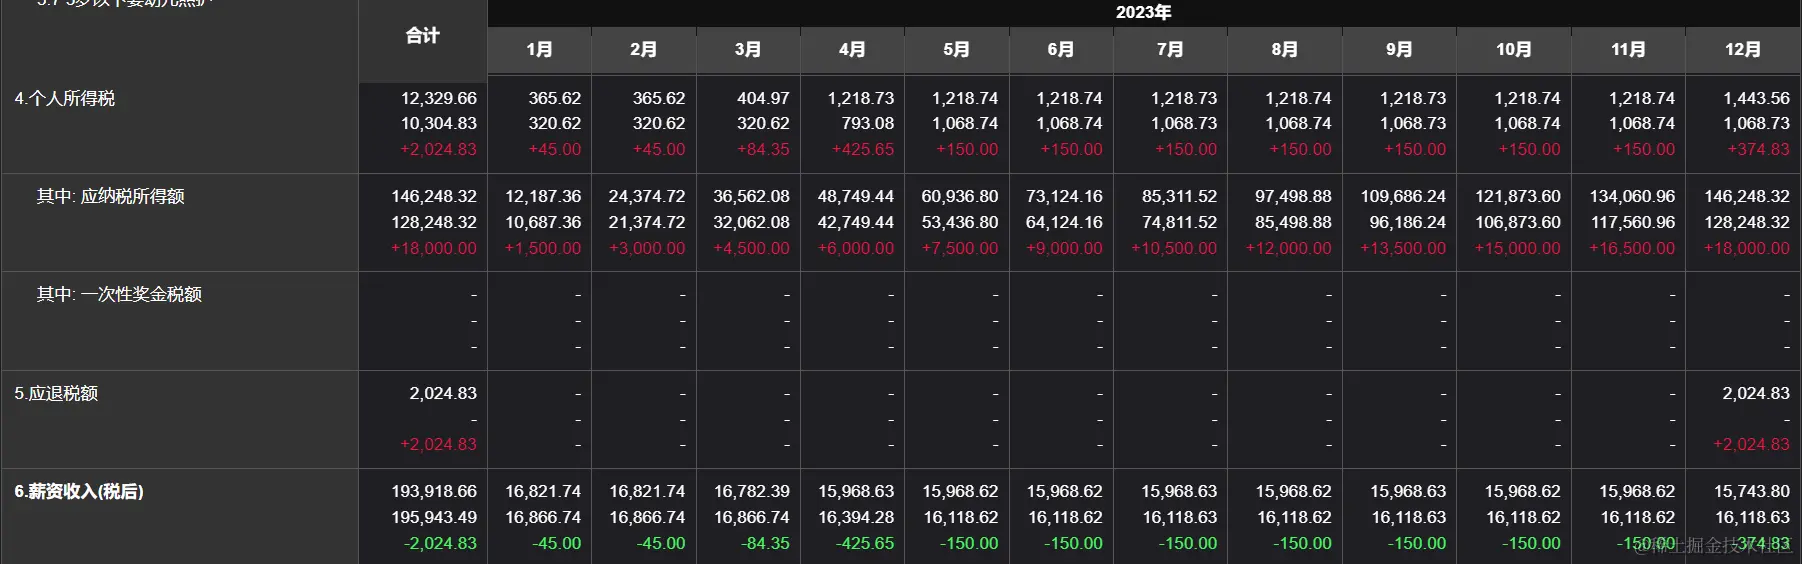
Task: Click the red difference +7,500.00
Action: click(960, 248)
